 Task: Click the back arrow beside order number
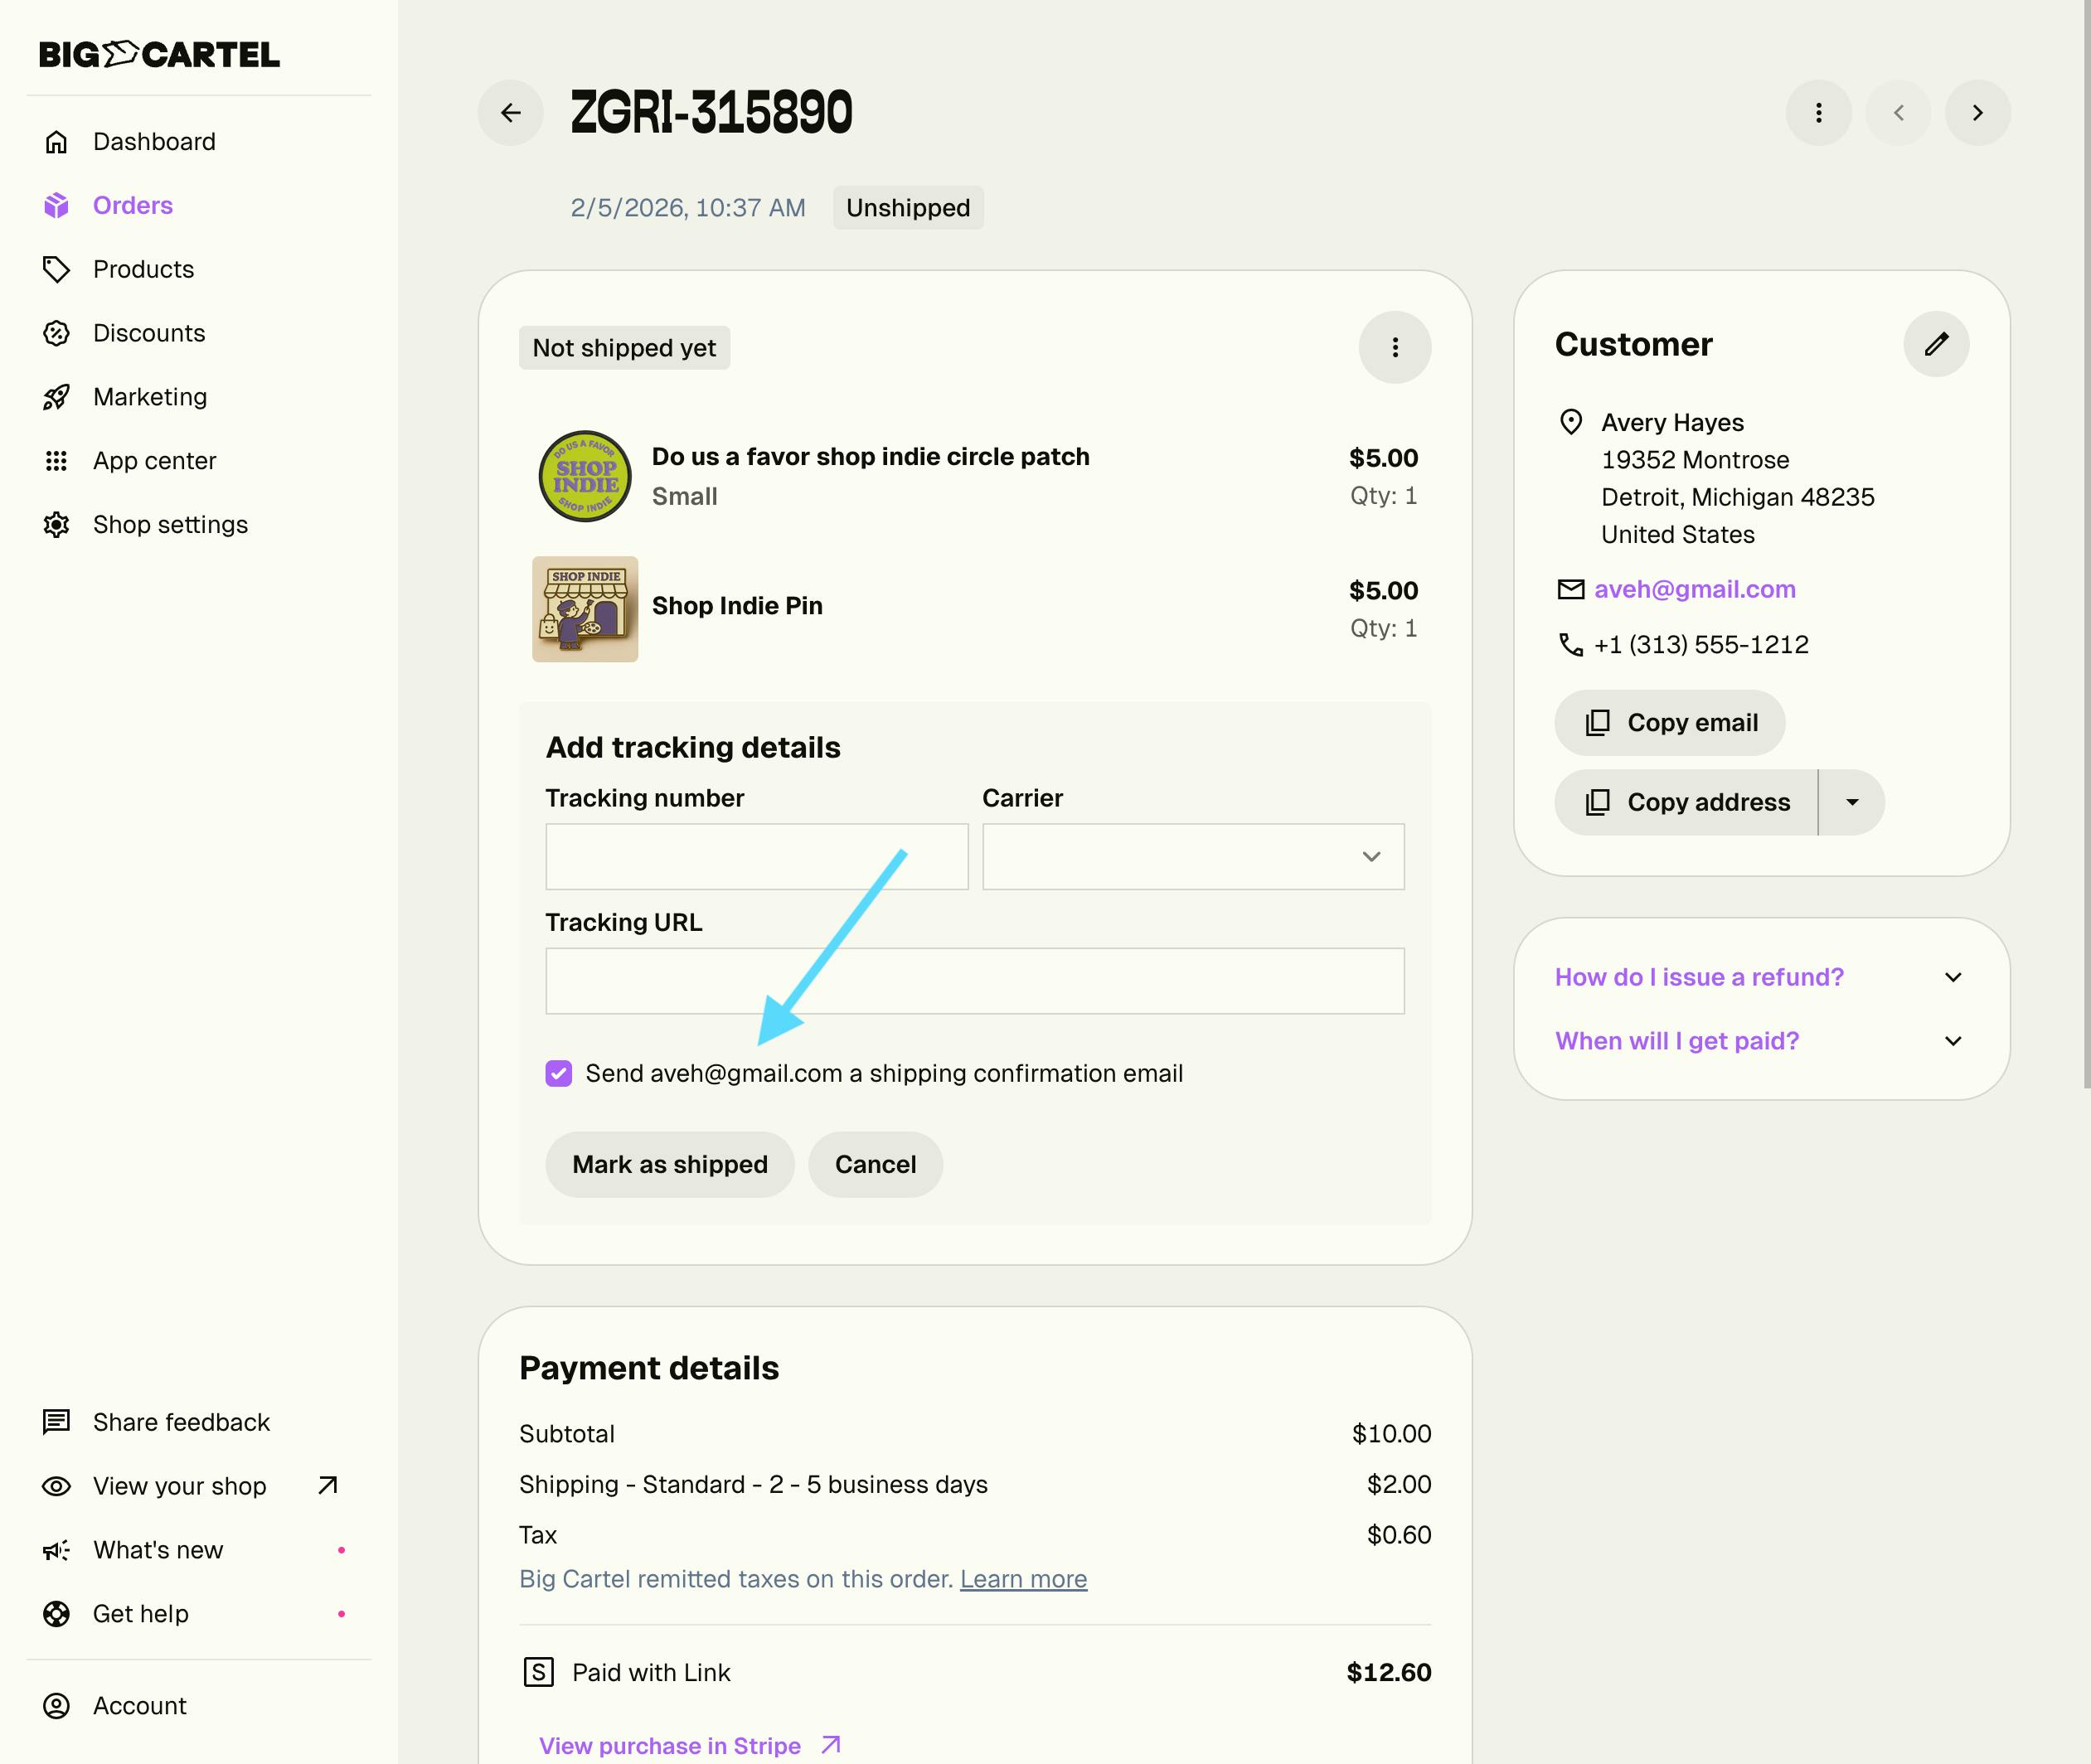[x=510, y=113]
